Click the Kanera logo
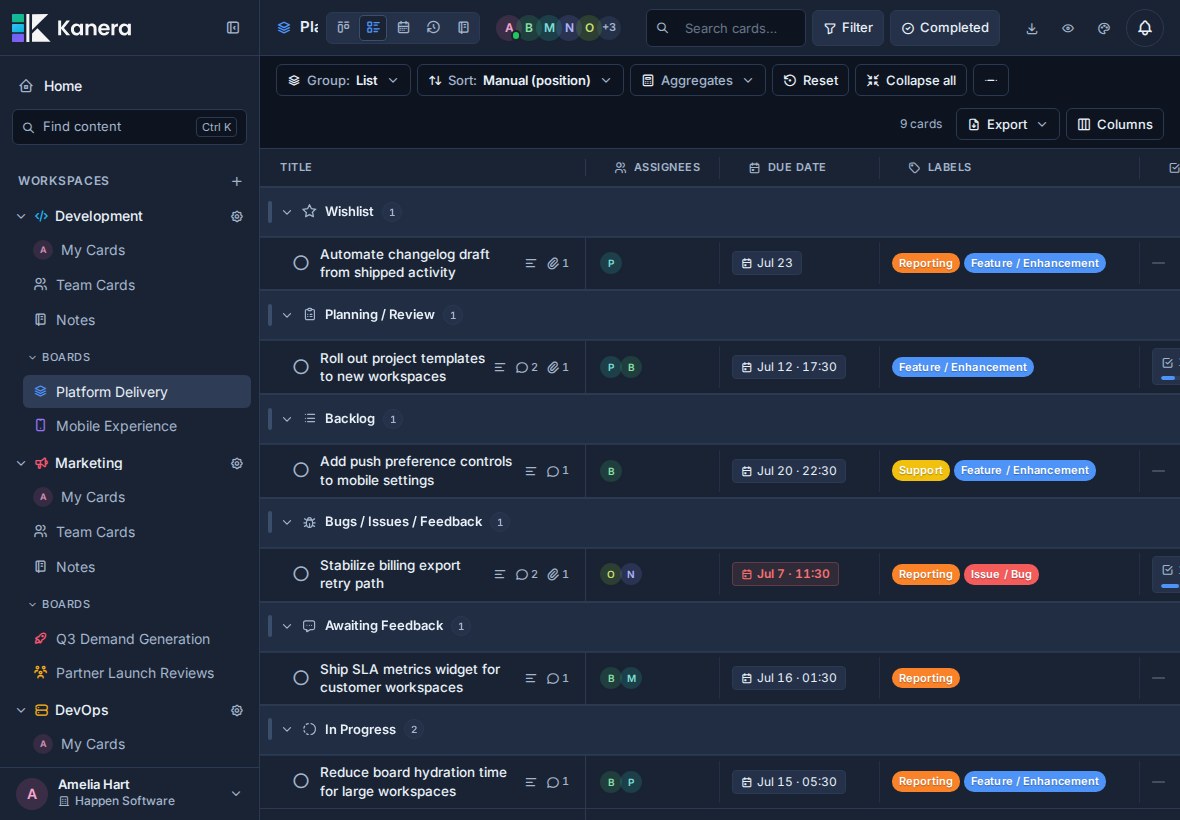The width and height of the screenshot is (1180, 820). pyautogui.click(x=72, y=28)
